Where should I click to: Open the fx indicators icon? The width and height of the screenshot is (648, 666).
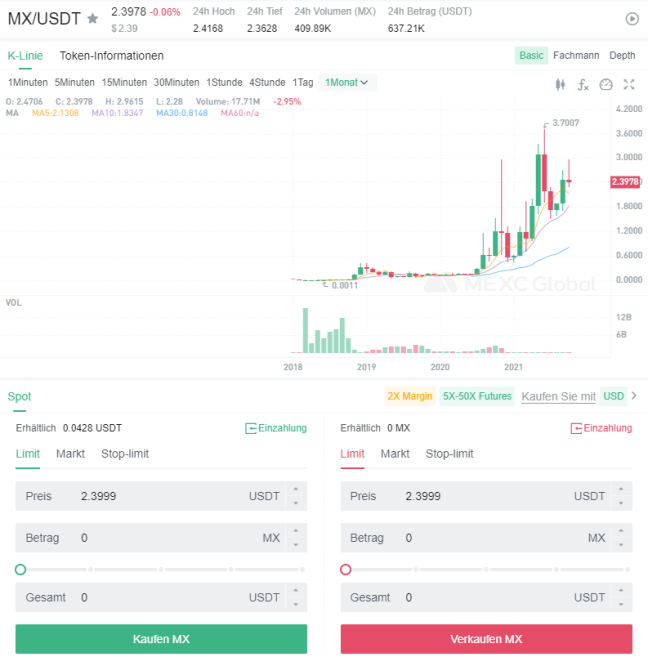583,85
